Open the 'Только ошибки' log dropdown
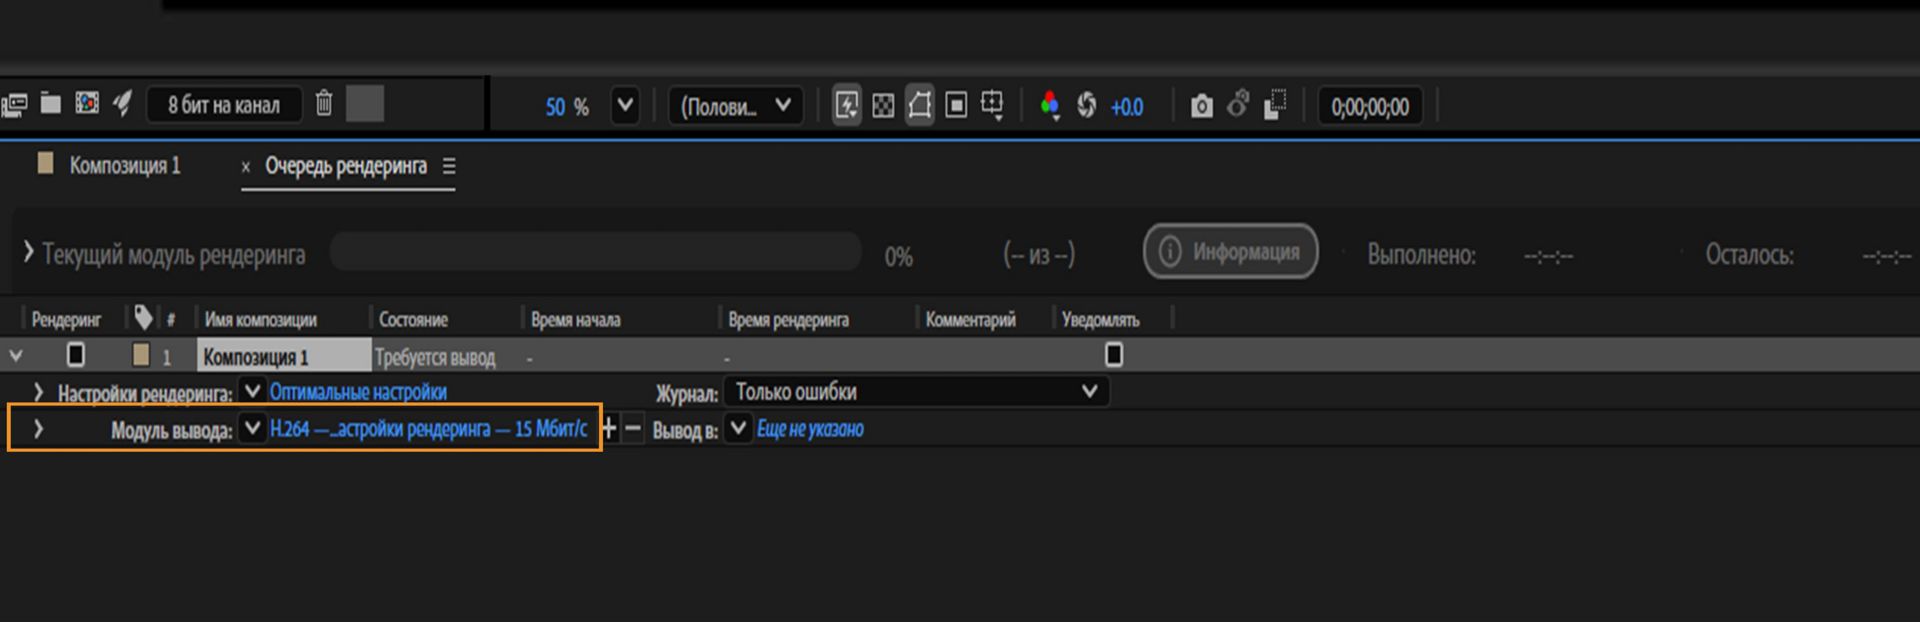This screenshot has height=622, width=1920. click(x=917, y=392)
